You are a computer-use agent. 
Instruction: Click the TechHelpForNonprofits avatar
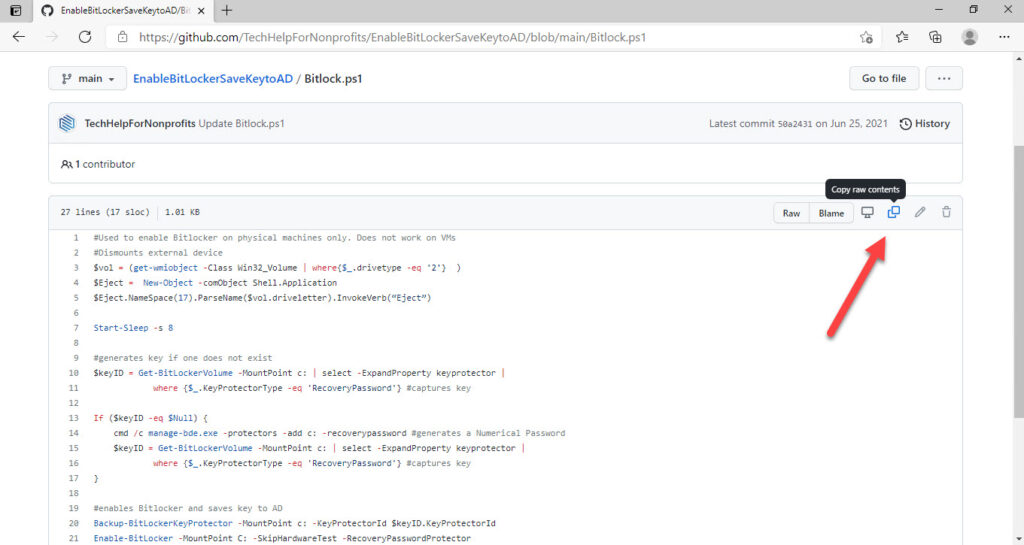[x=67, y=123]
